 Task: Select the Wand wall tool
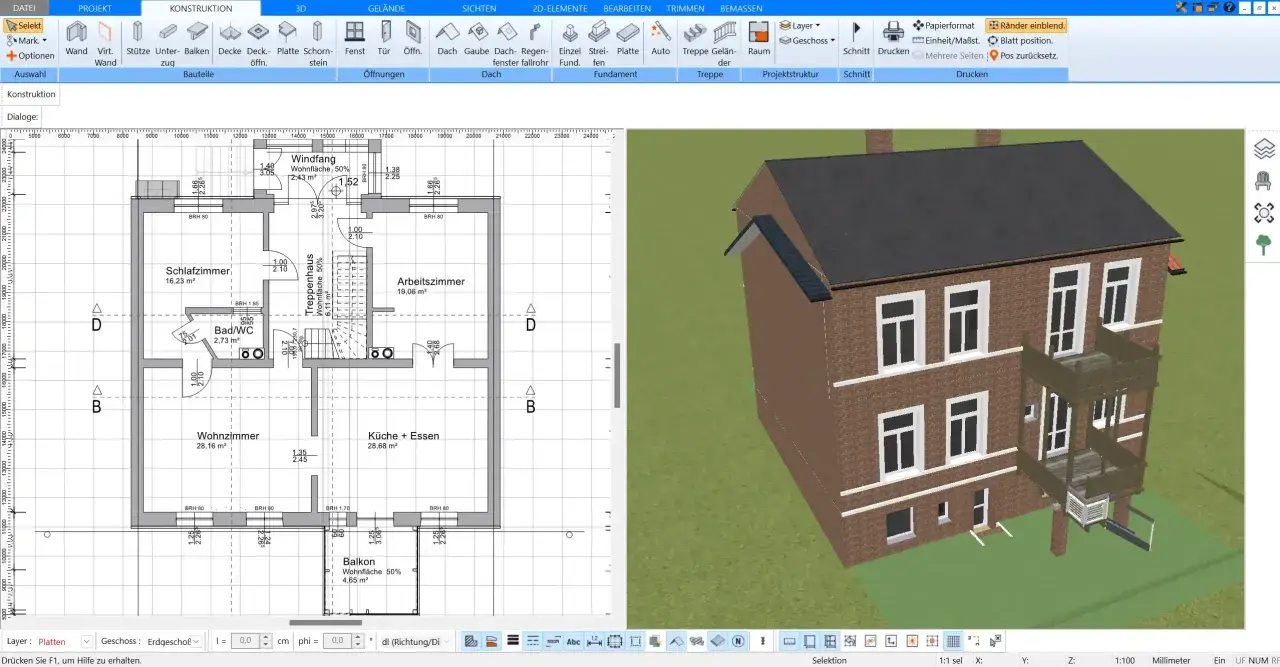pyautogui.click(x=76, y=38)
